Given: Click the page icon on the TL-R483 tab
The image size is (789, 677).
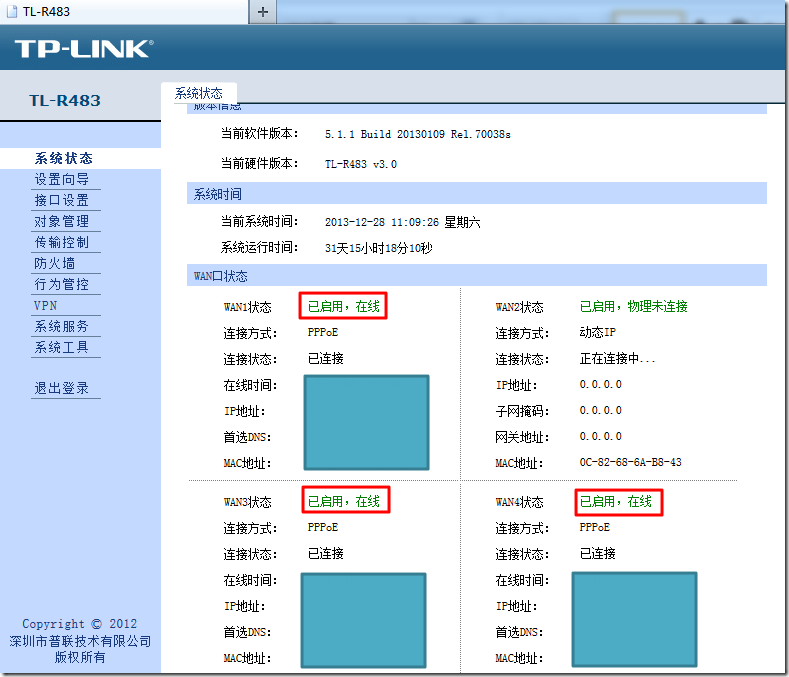Looking at the screenshot, I should 12,12.
